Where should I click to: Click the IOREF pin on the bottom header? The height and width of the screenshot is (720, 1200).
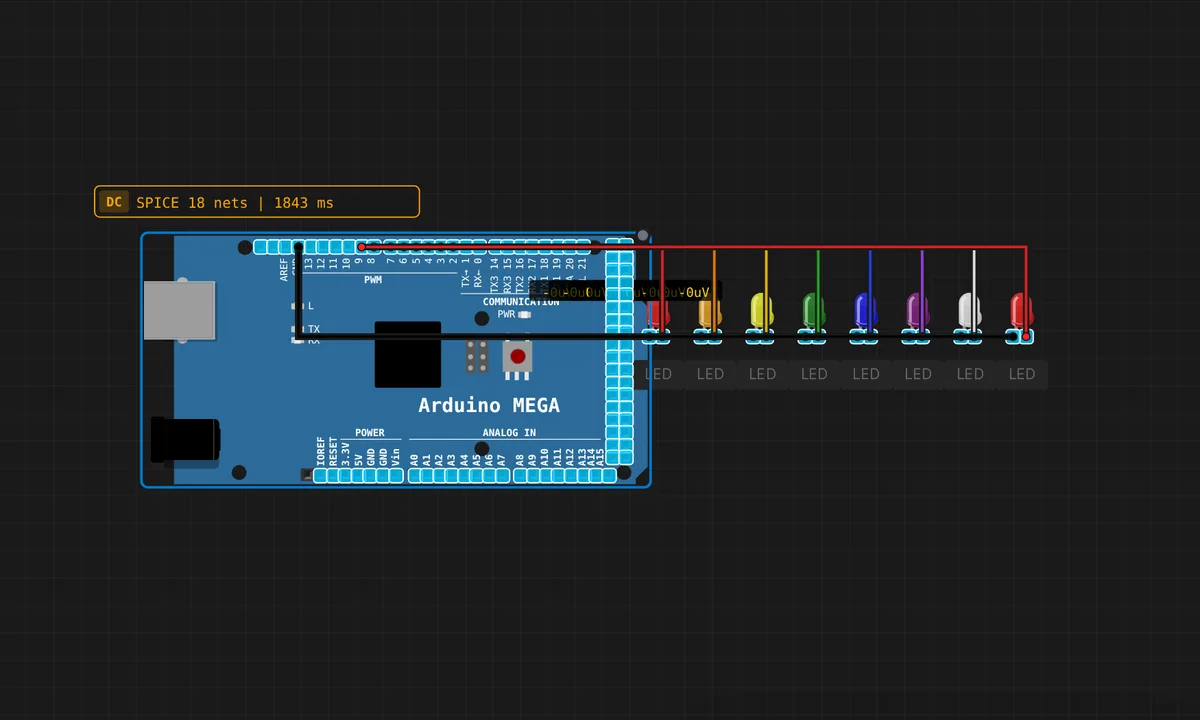(320, 476)
